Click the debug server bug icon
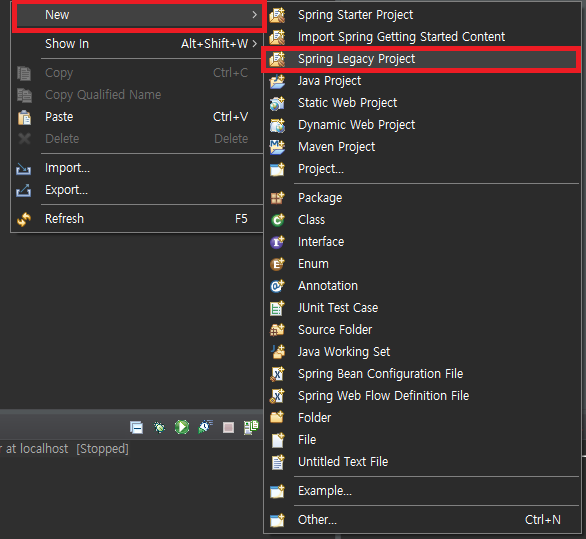Screen dimensions: 586x539 tap(159, 427)
